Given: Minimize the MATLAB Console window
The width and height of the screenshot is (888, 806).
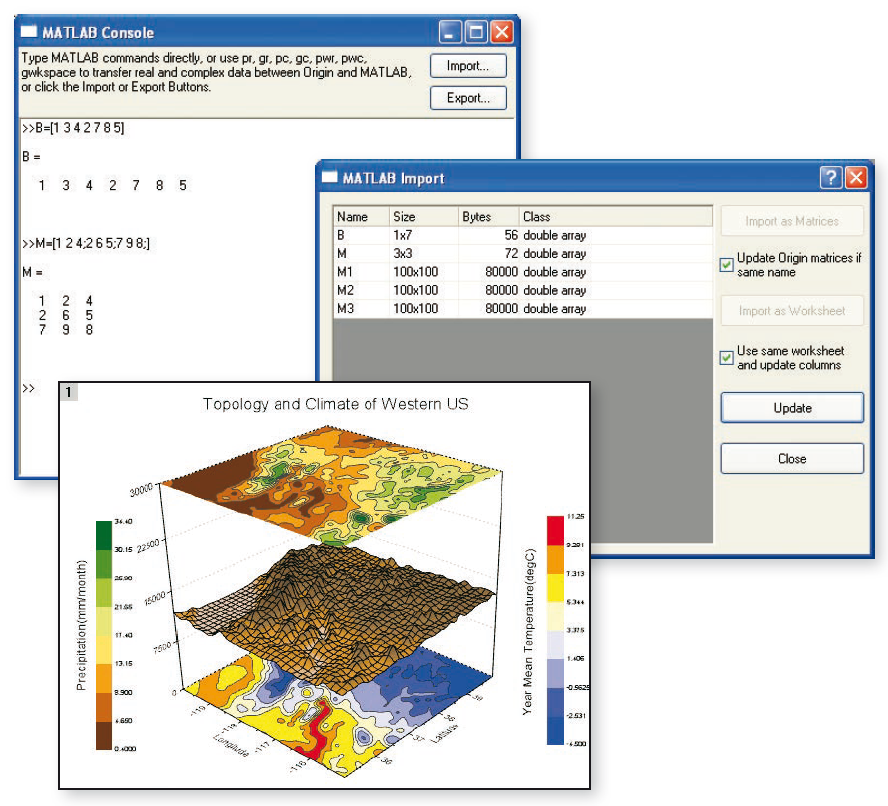Looking at the screenshot, I should click(450, 32).
